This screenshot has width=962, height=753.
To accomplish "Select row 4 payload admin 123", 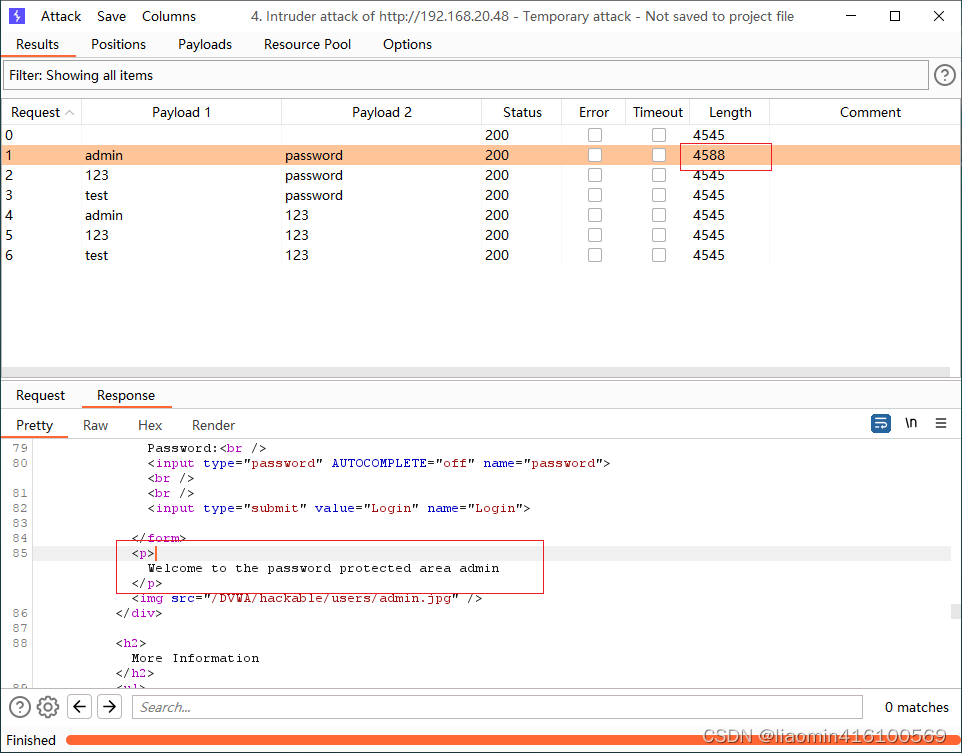I will 480,215.
